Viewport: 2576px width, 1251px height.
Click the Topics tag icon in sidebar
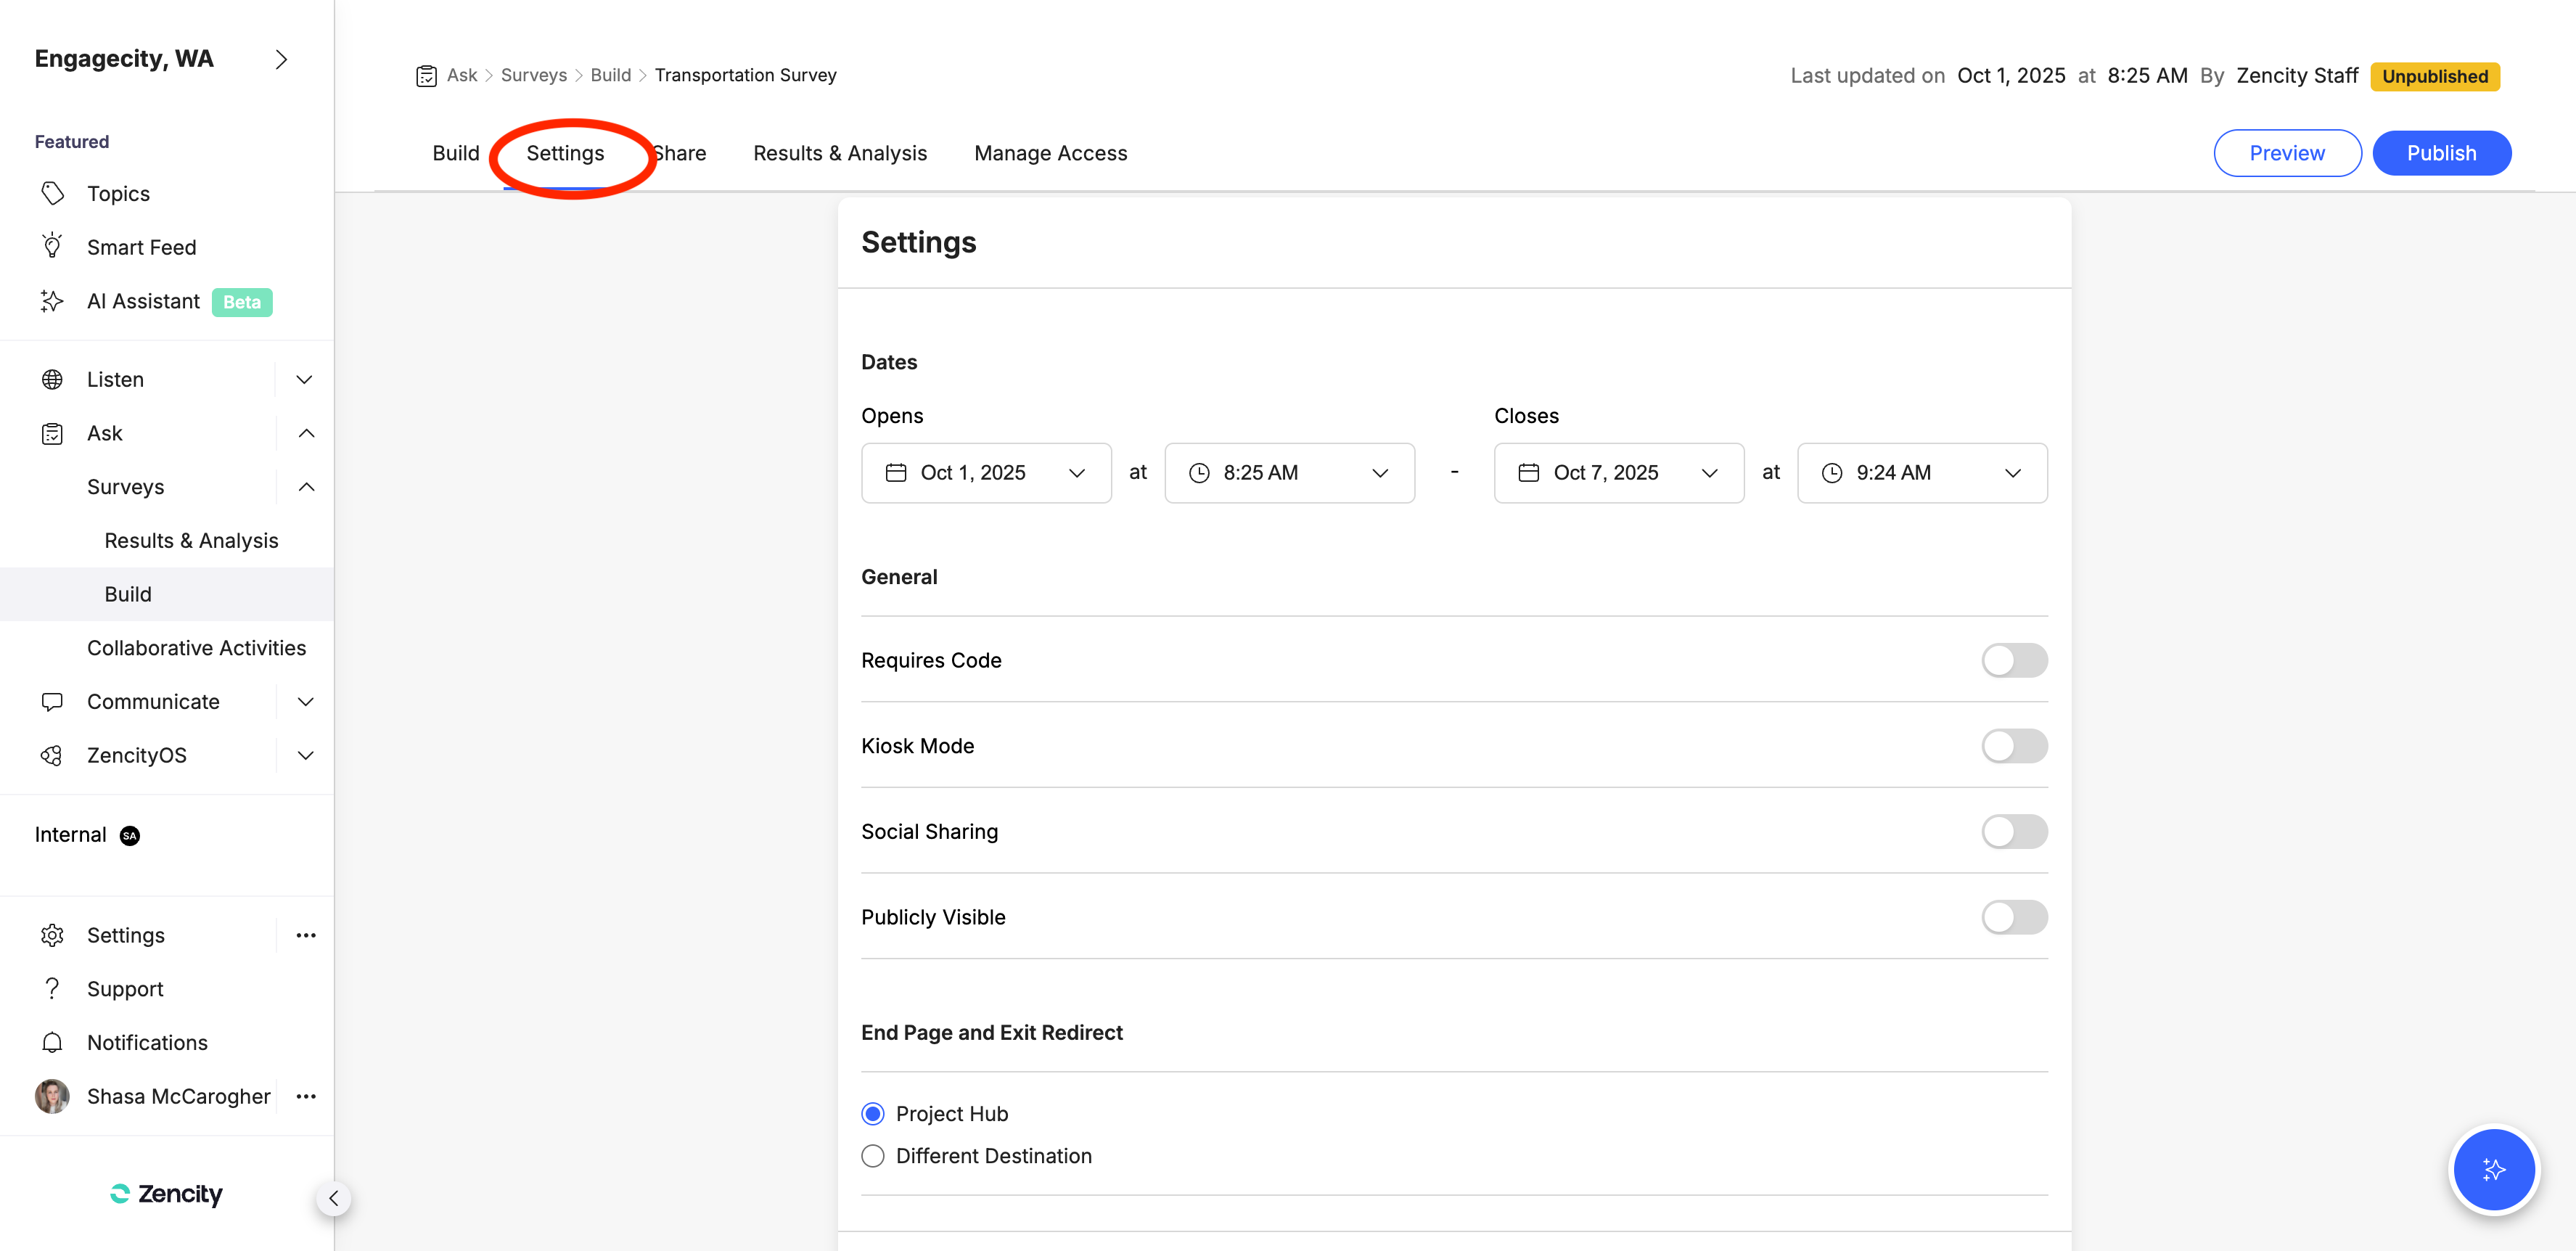click(52, 192)
